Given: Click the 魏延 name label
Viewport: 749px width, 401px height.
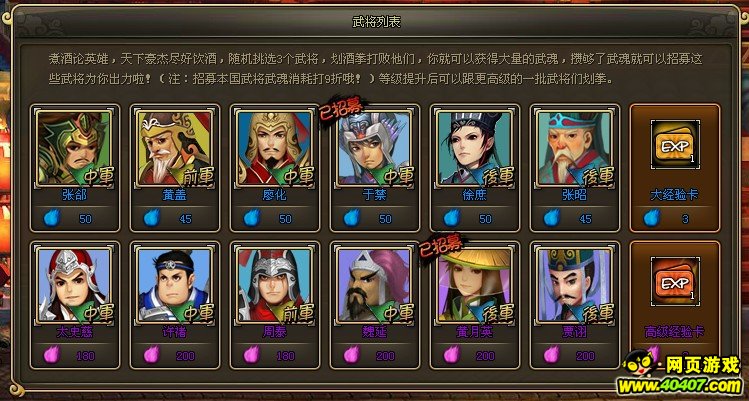Looking at the screenshot, I should click(374, 332).
